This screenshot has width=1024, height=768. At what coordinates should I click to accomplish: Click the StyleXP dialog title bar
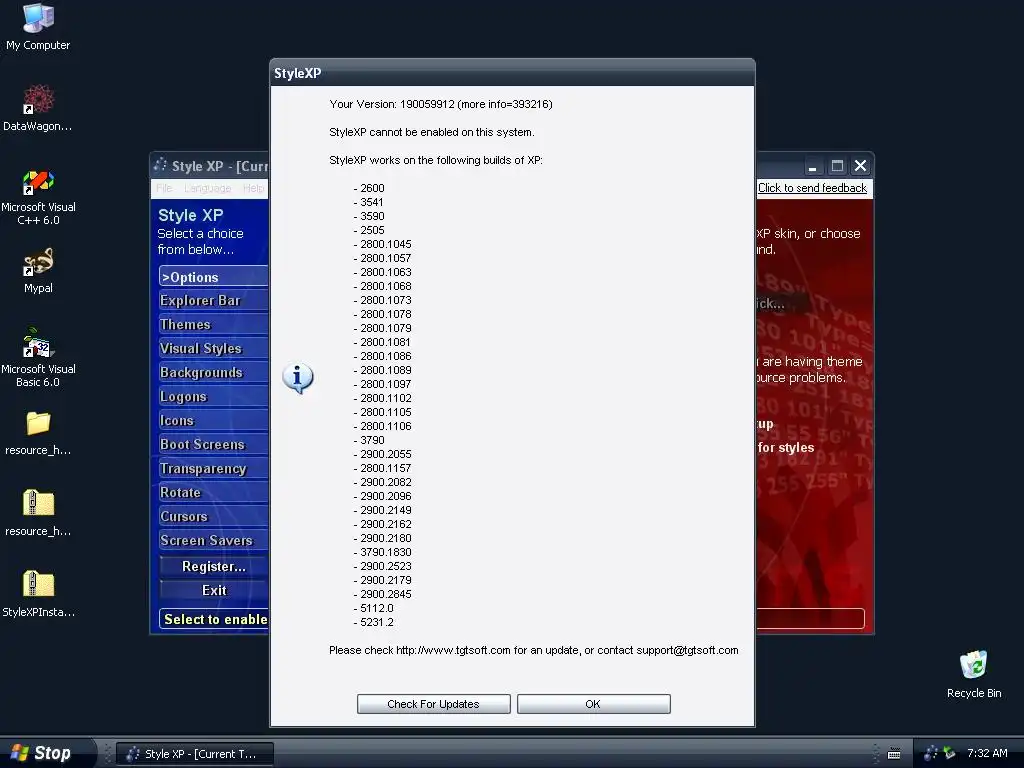pyautogui.click(x=513, y=73)
